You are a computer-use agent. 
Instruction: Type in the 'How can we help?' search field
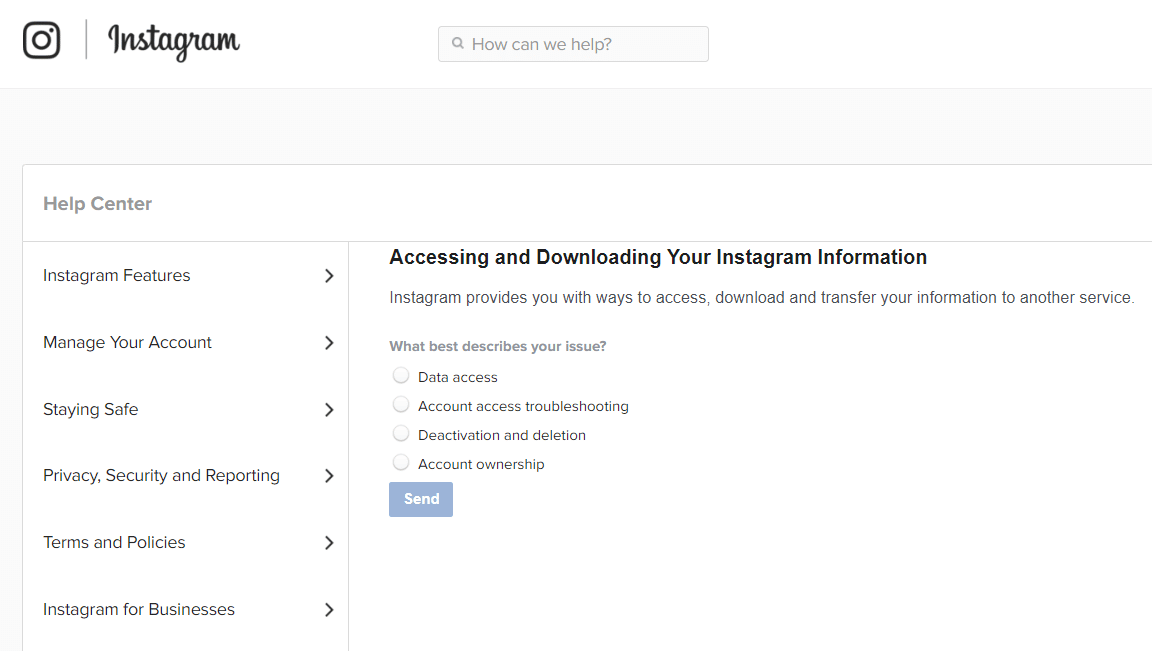[x=585, y=44]
